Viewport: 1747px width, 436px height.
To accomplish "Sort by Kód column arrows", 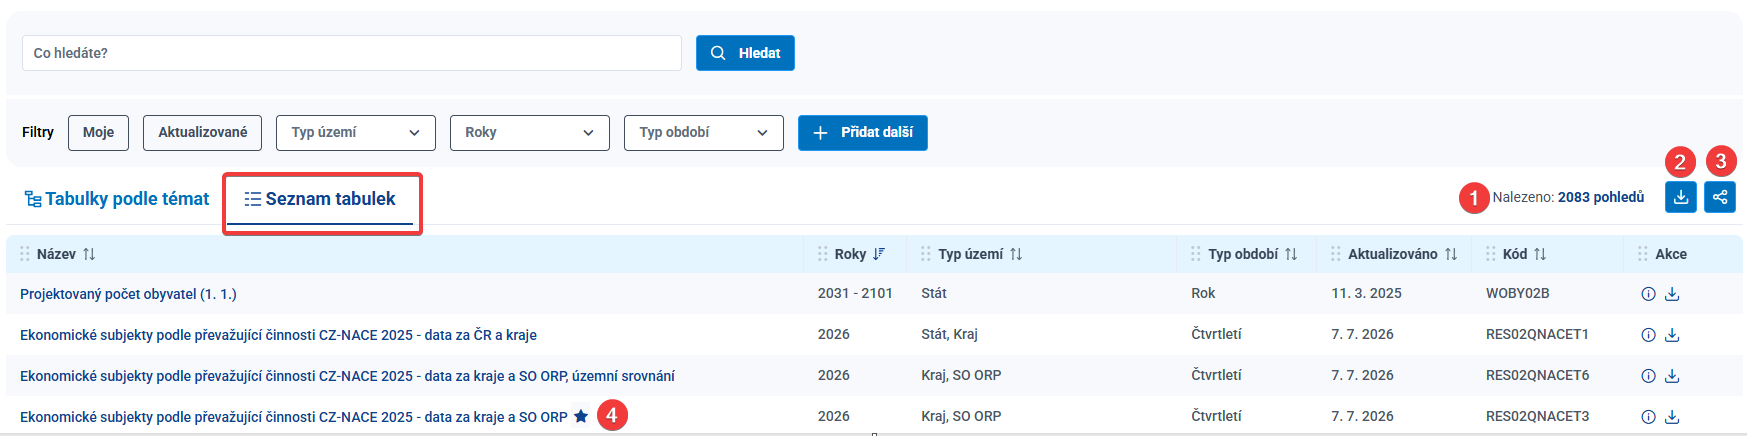I will coord(1540,254).
